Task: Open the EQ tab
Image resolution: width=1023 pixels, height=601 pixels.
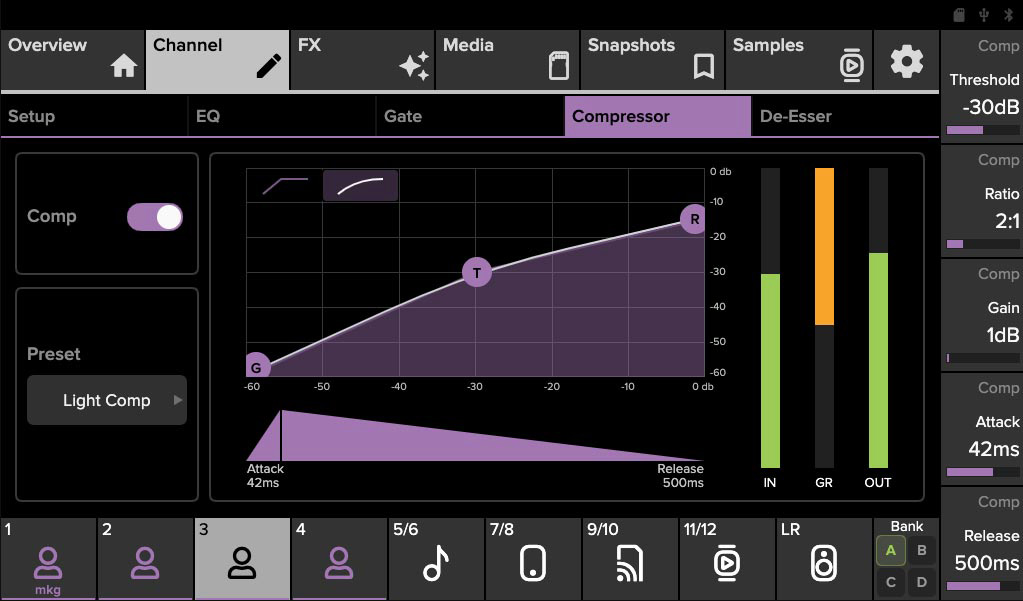Action: tap(208, 116)
